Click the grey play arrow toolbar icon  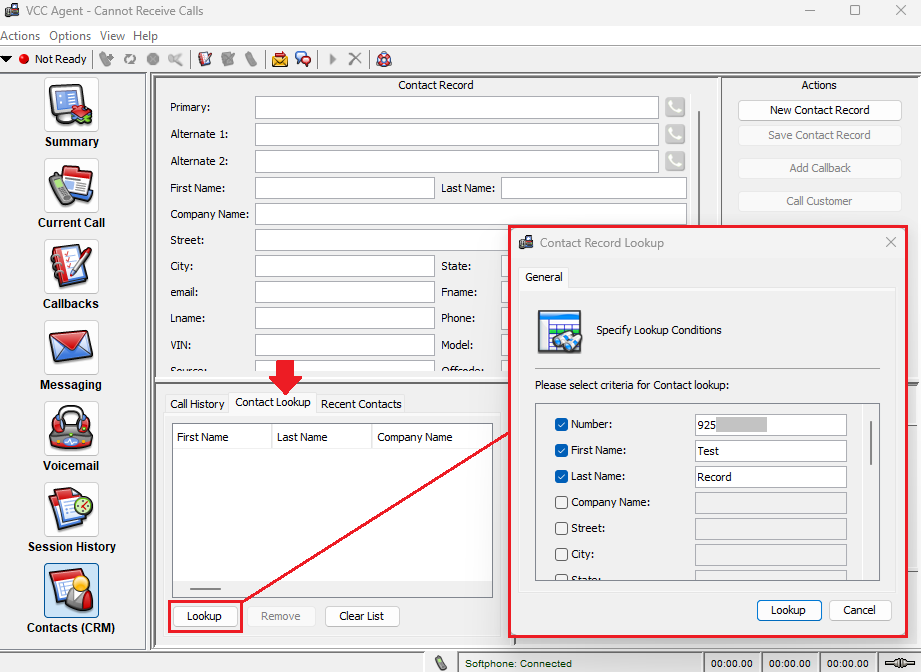(332, 59)
